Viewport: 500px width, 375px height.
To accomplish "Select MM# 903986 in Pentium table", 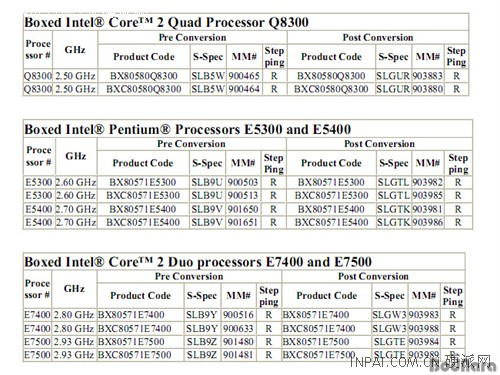I will pyautogui.click(x=428, y=222).
